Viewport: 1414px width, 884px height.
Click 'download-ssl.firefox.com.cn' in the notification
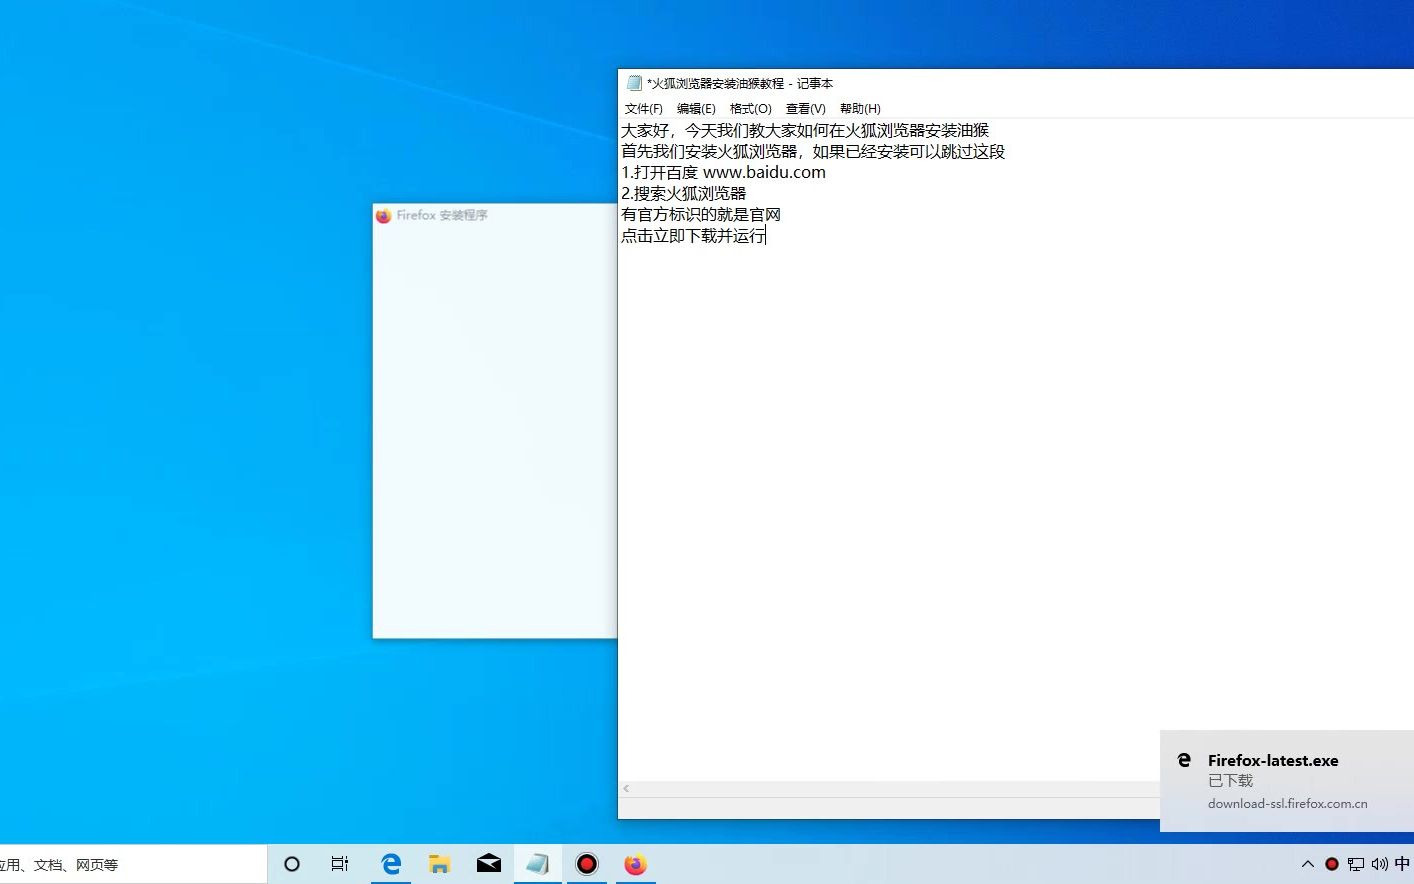[x=1287, y=804]
